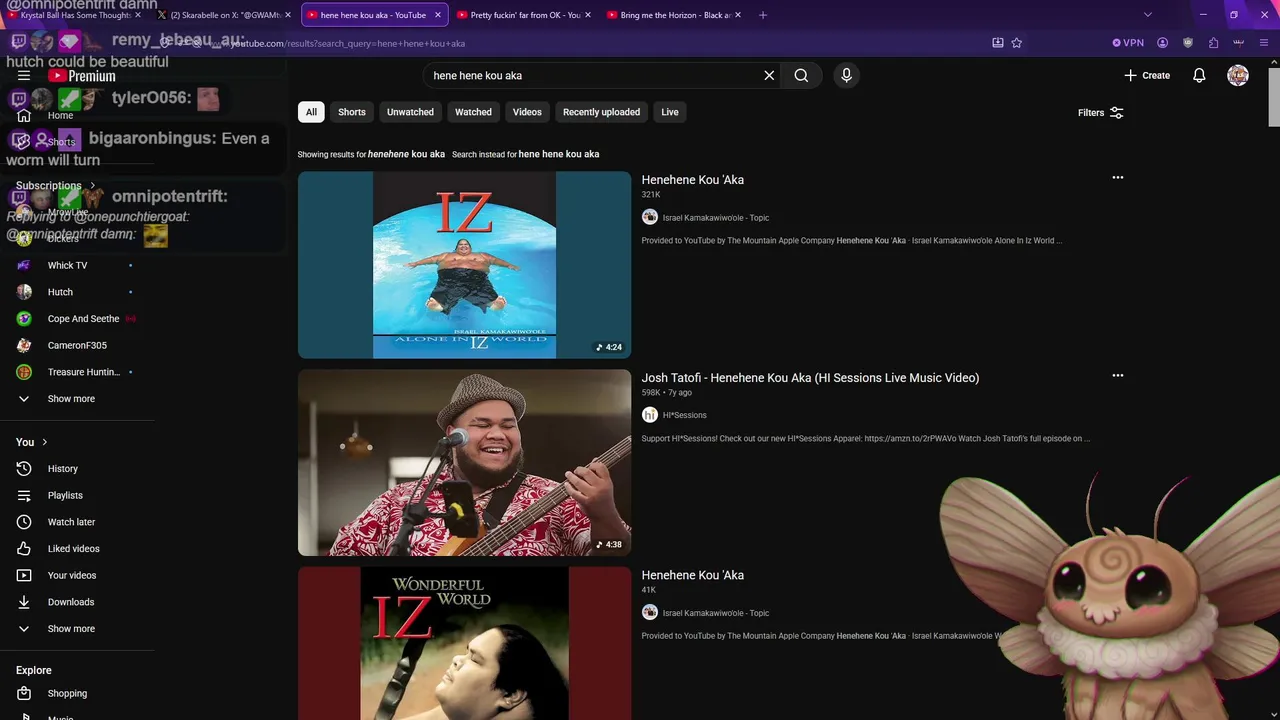This screenshot has width=1280, height=720.
Task: Play the Josh Tatofi video thumbnail
Action: pyautogui.click(x=464, y=462)
